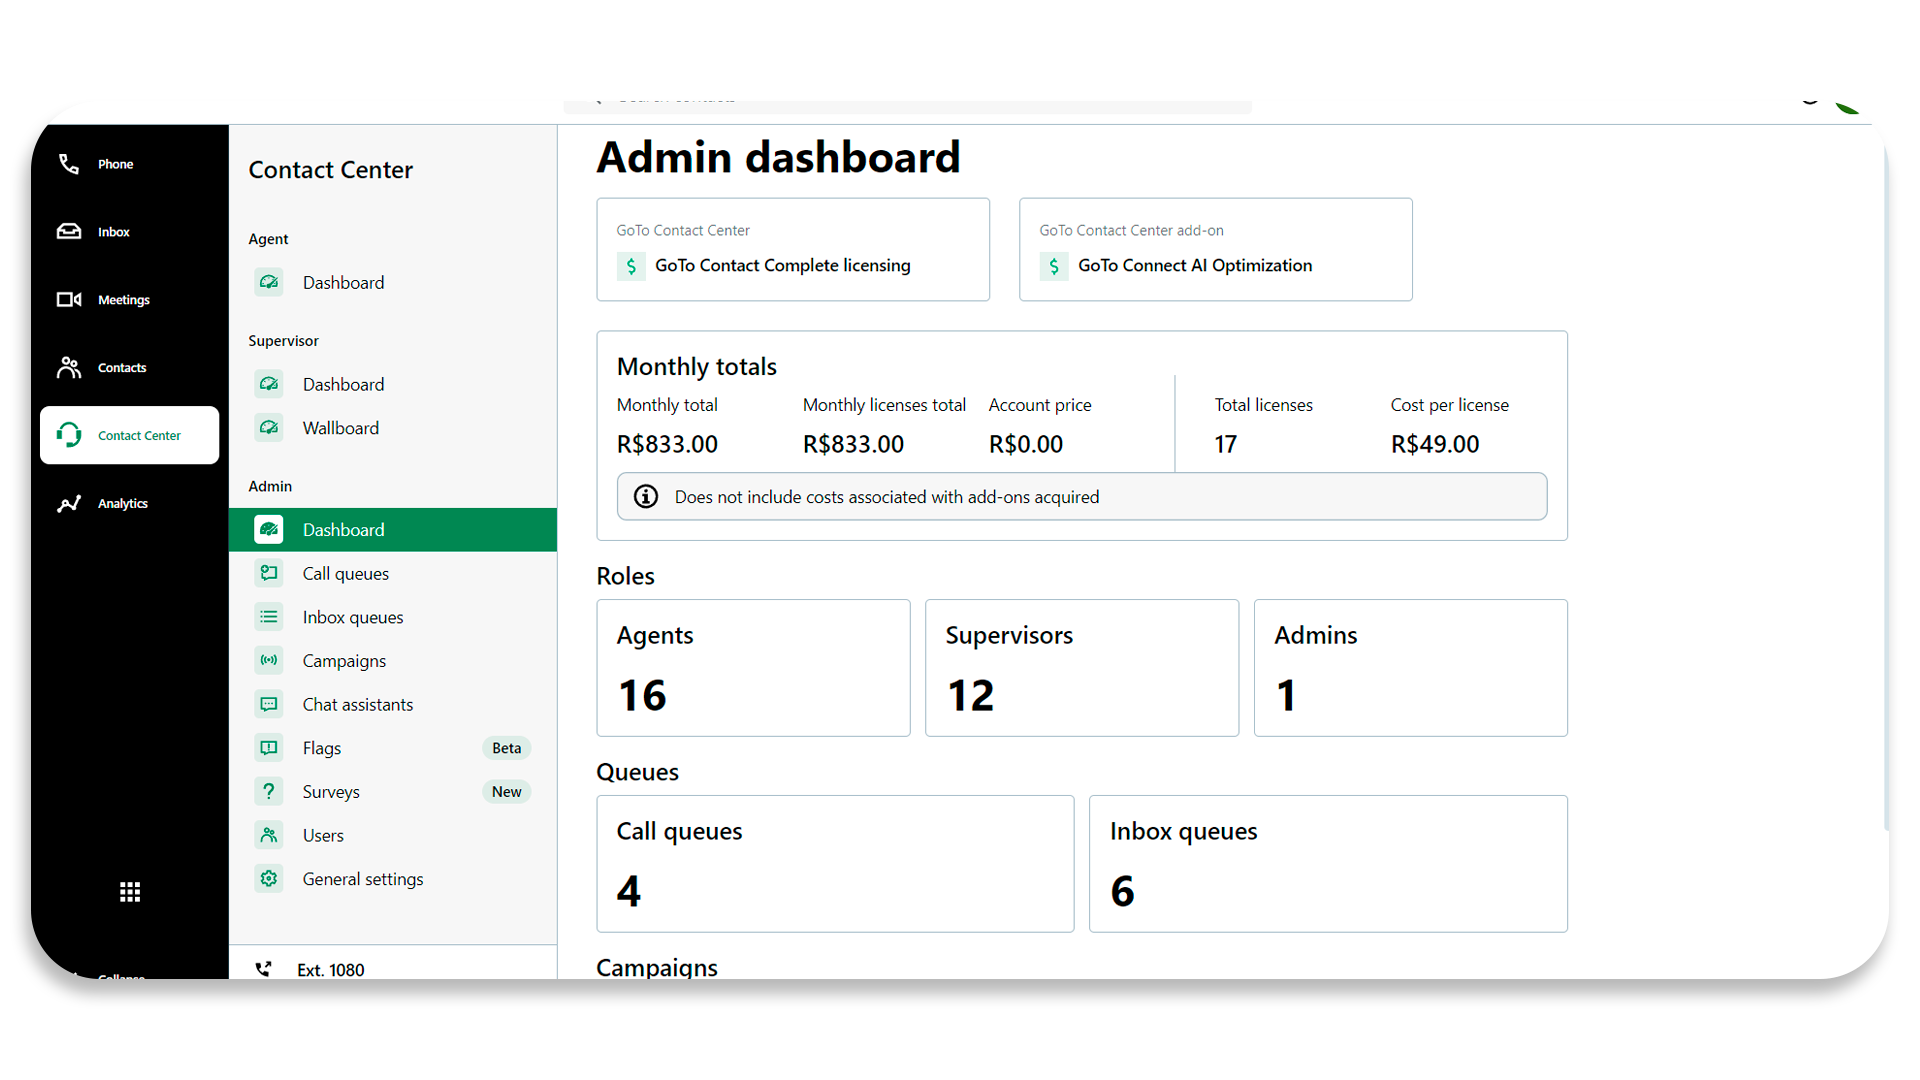This screenshot has height=1080, width=1920.
Task: Open General settings page
Action: [392, 879]
